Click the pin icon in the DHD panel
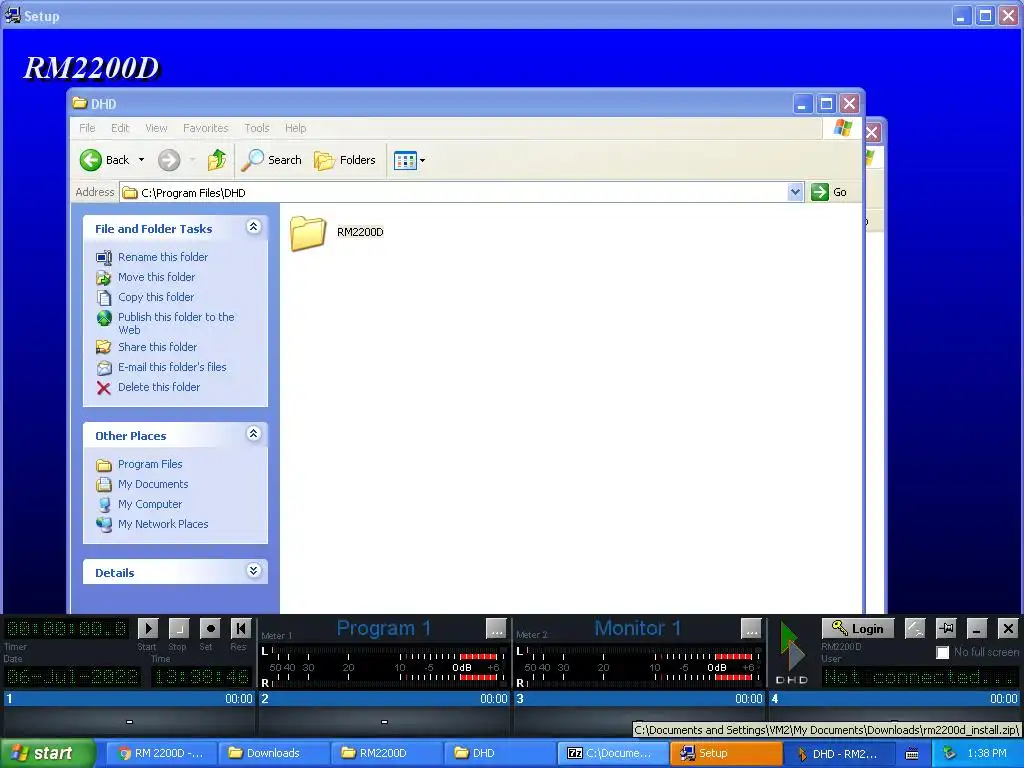Screen dimensions: 1024x768 click(946, 628)
